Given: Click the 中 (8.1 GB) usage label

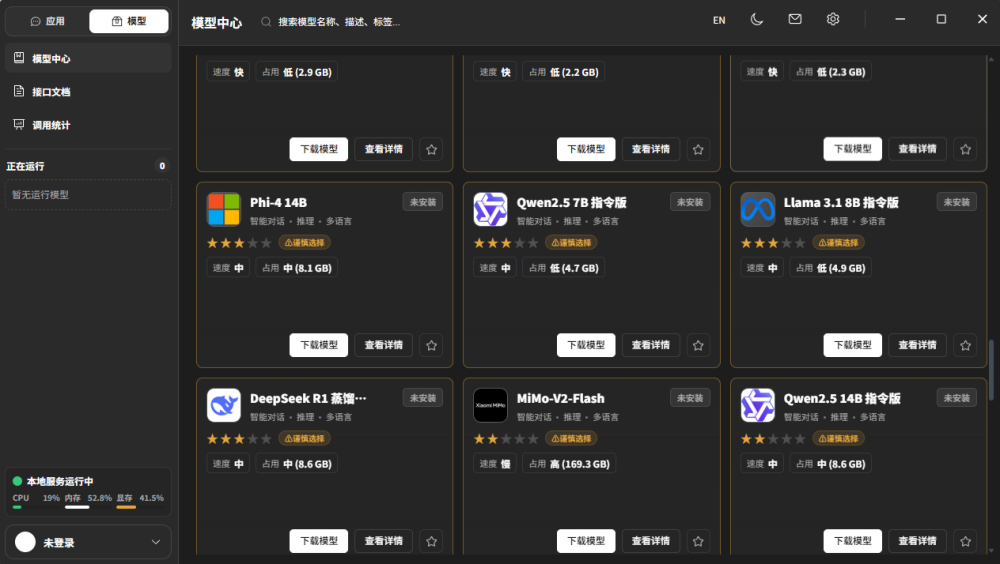Looking at the screenshot, I should [x=297, y=268].
